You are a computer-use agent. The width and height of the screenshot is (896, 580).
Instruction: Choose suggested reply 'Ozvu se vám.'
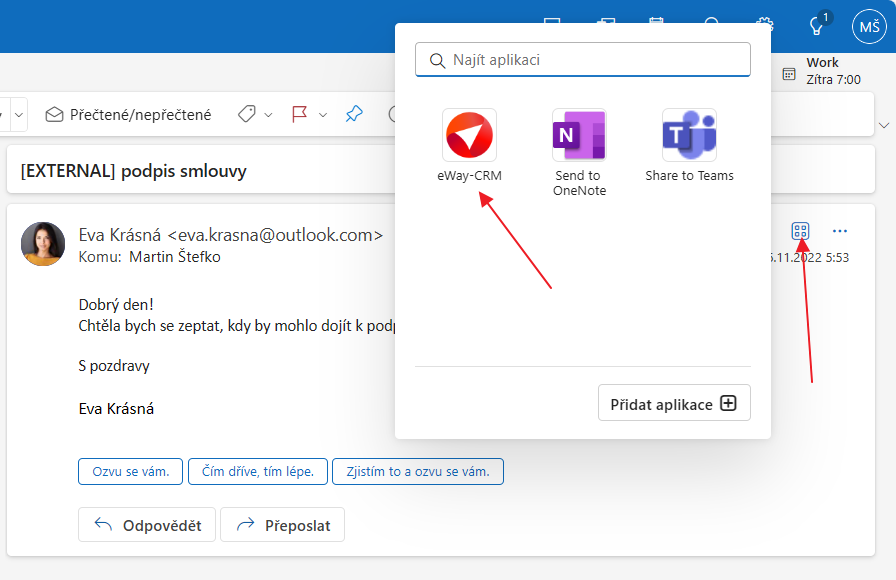click(x=130, y=471)
